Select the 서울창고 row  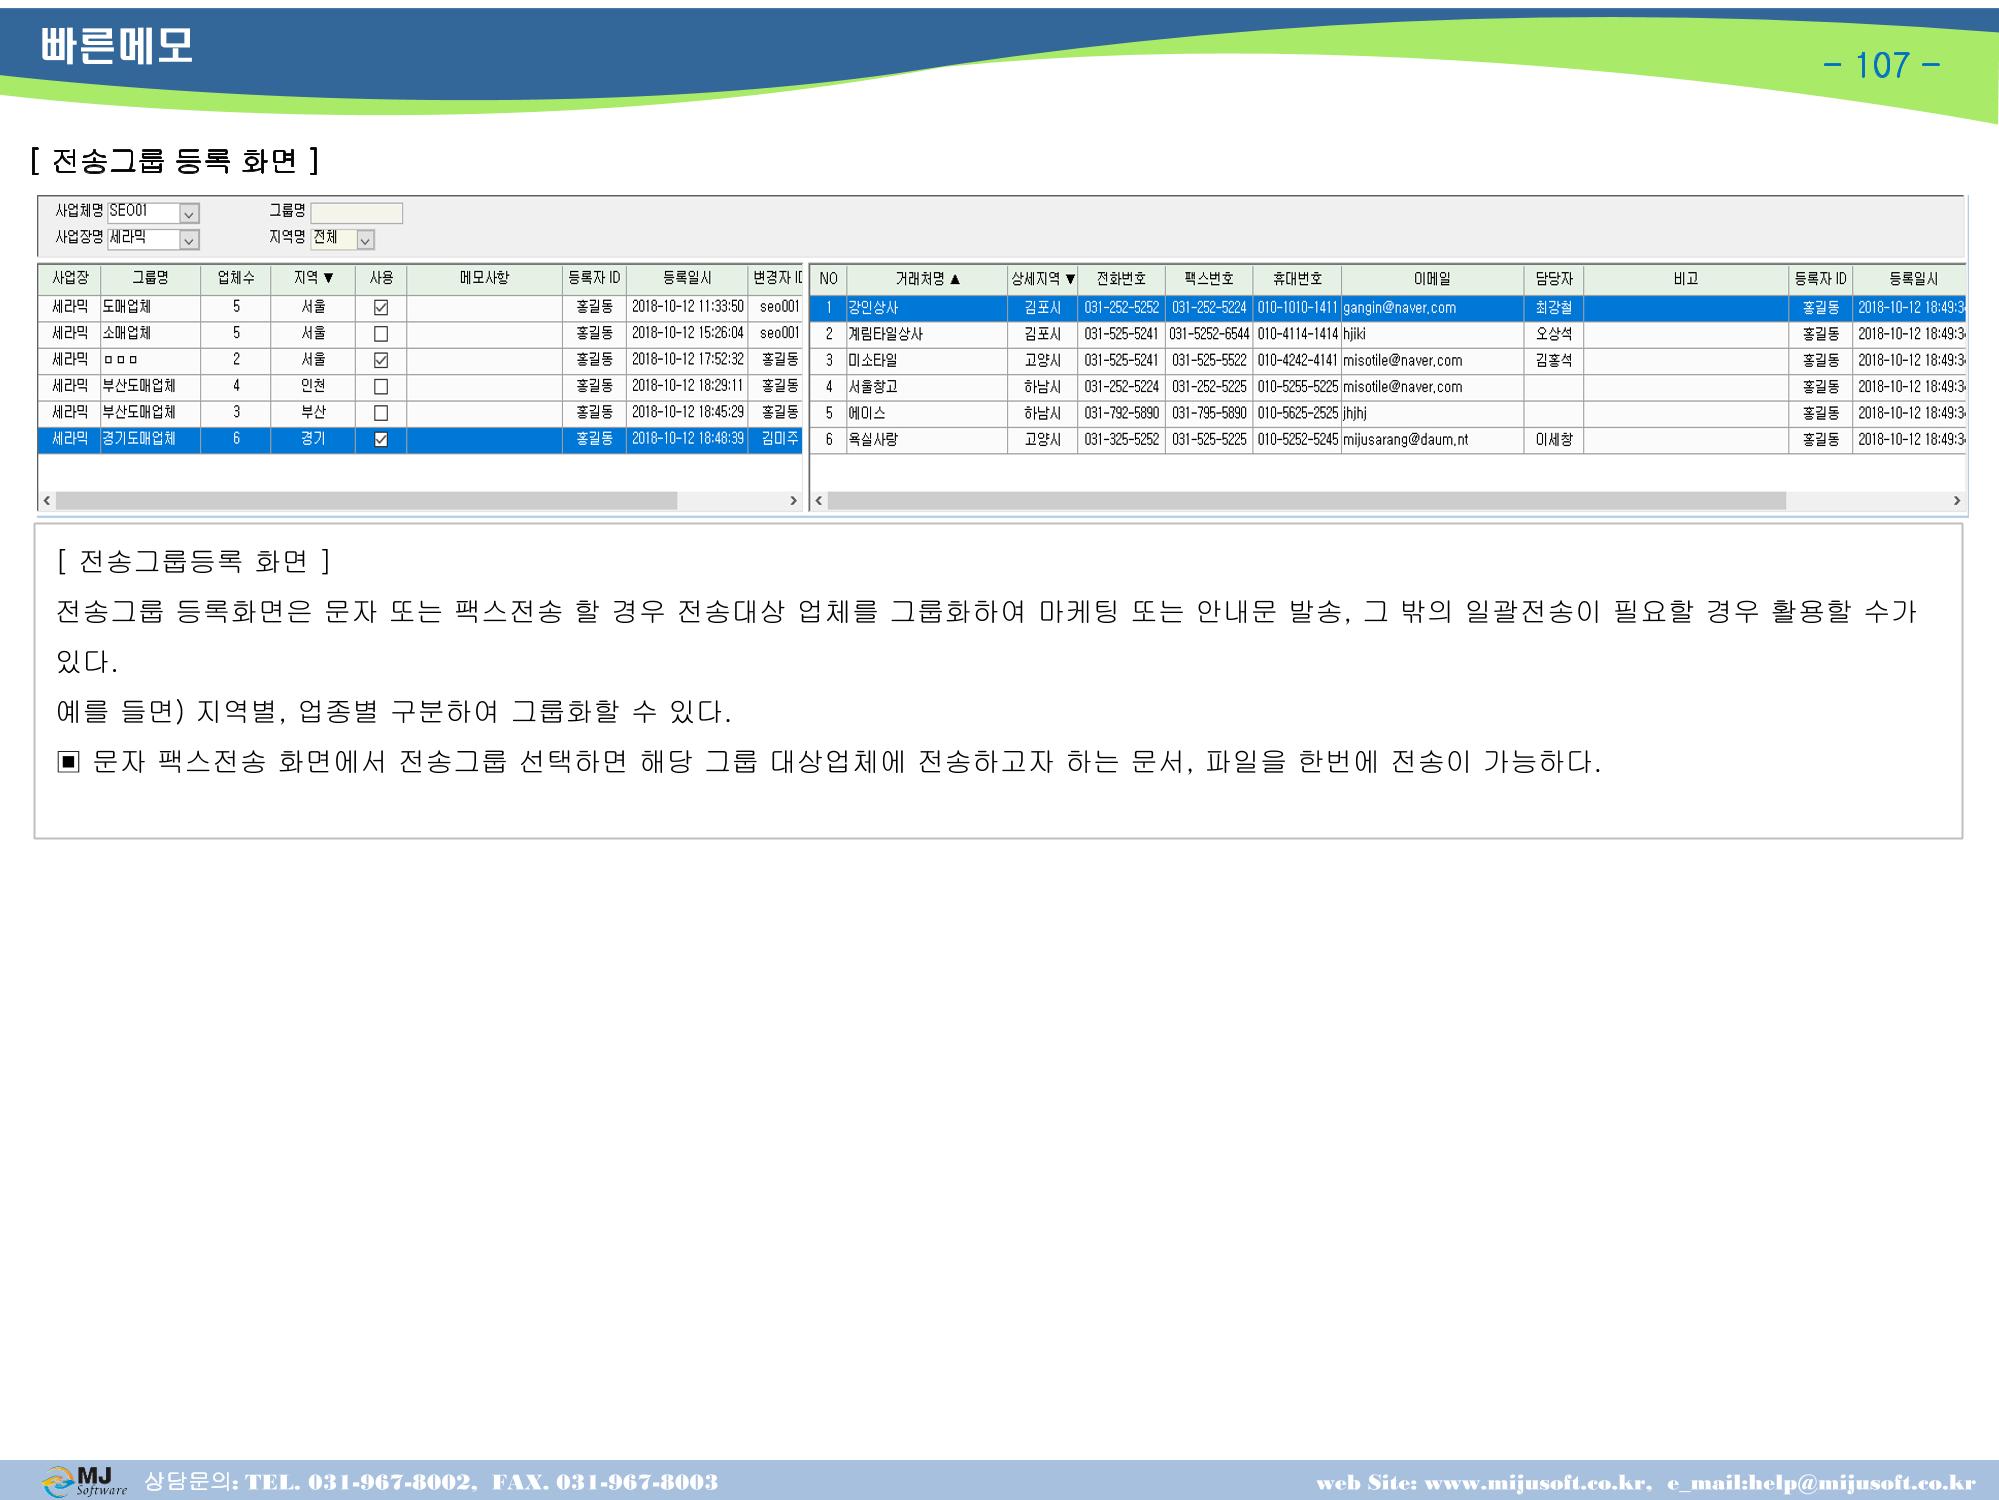[x=1388, y=386]
